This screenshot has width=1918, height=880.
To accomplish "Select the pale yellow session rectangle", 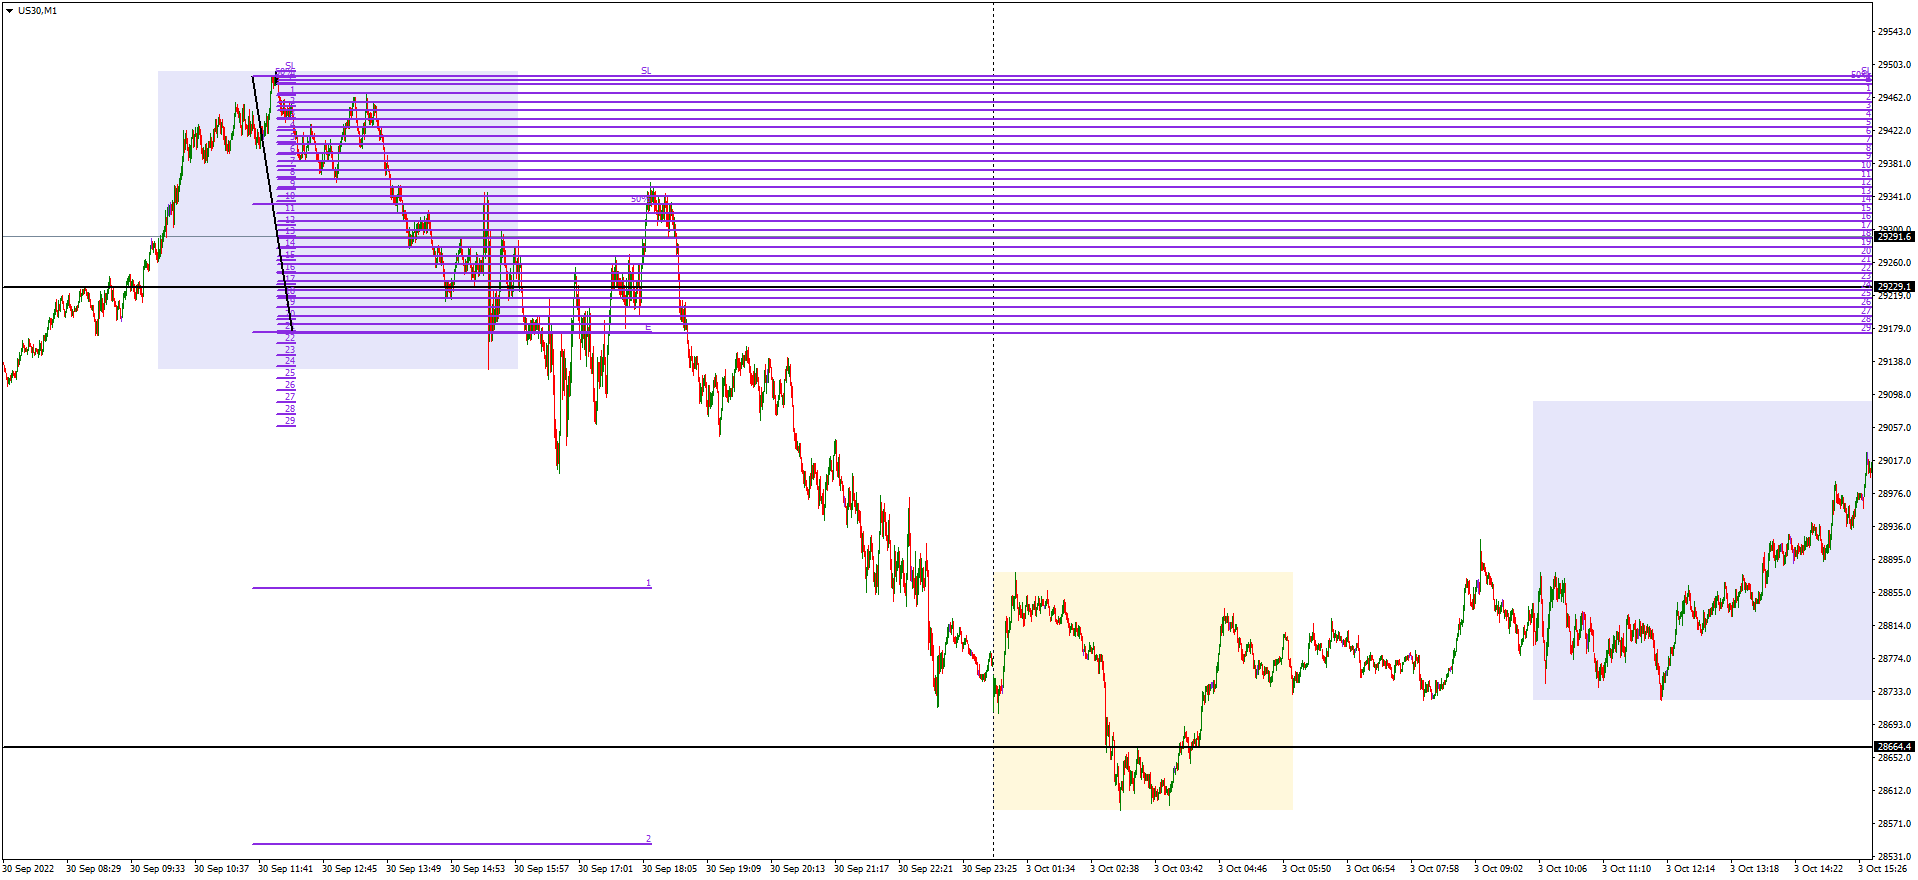I will [1143, 691].
